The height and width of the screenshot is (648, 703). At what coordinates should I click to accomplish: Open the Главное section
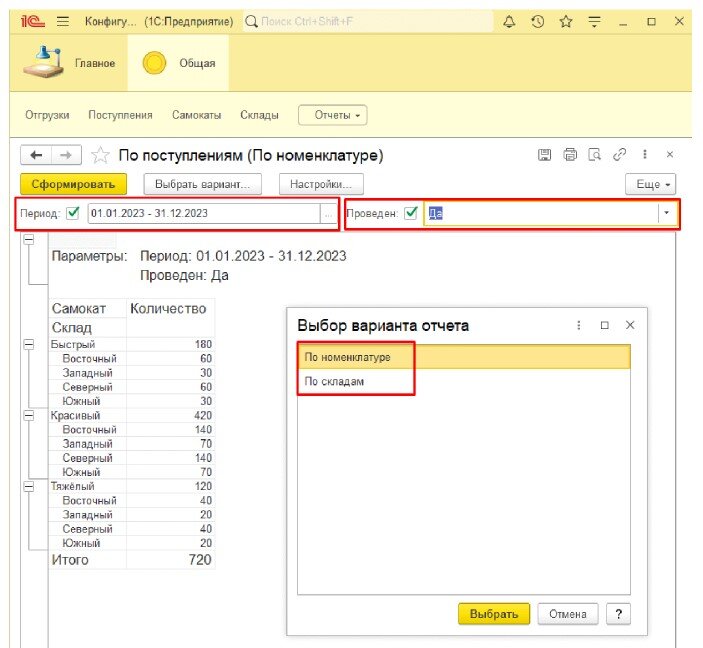click(x=69, y=63)
